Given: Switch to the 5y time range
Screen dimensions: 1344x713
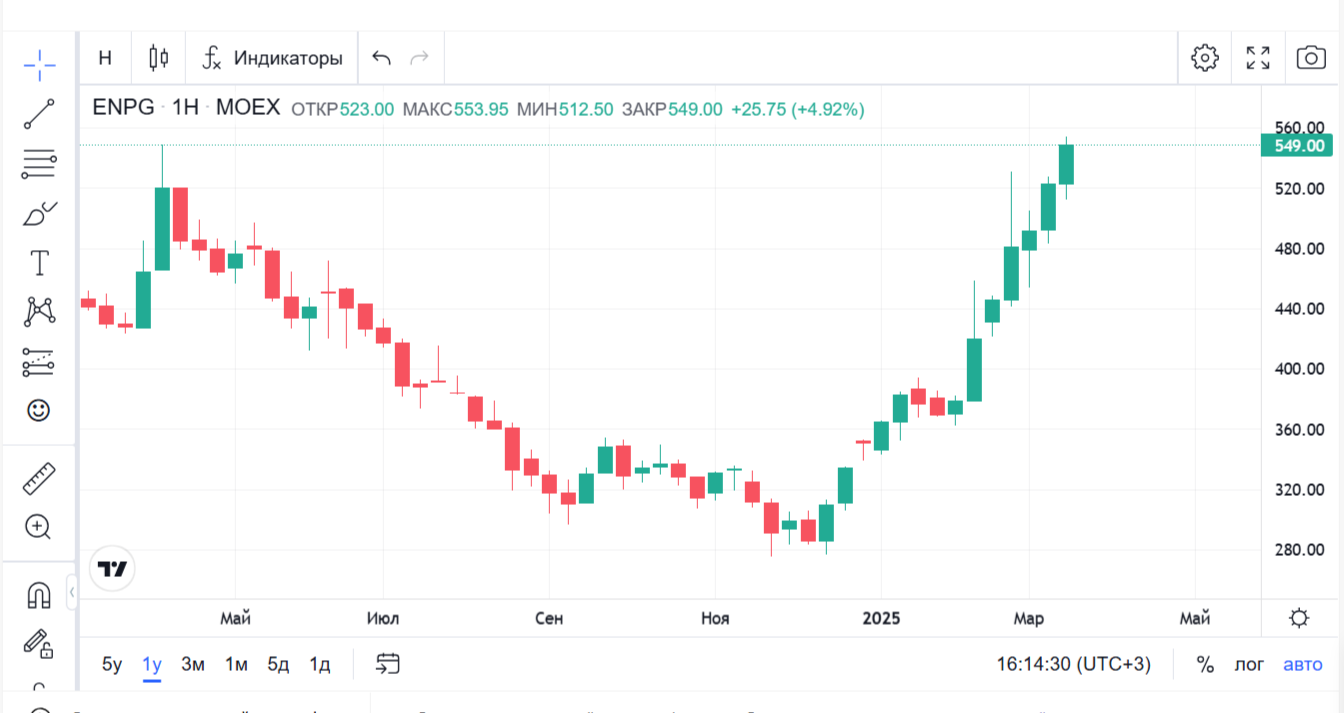Looking at the screenshot, I should [112, 664].
